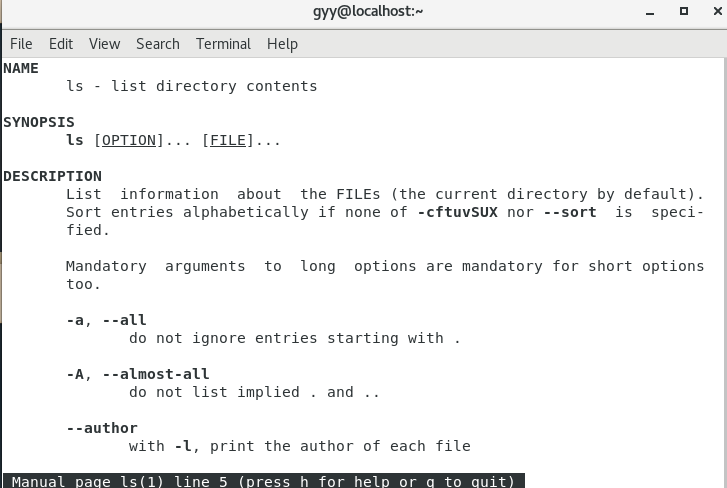
Task: Click the '-A, --almost-all' option line
Action: (x=138, y=374)
